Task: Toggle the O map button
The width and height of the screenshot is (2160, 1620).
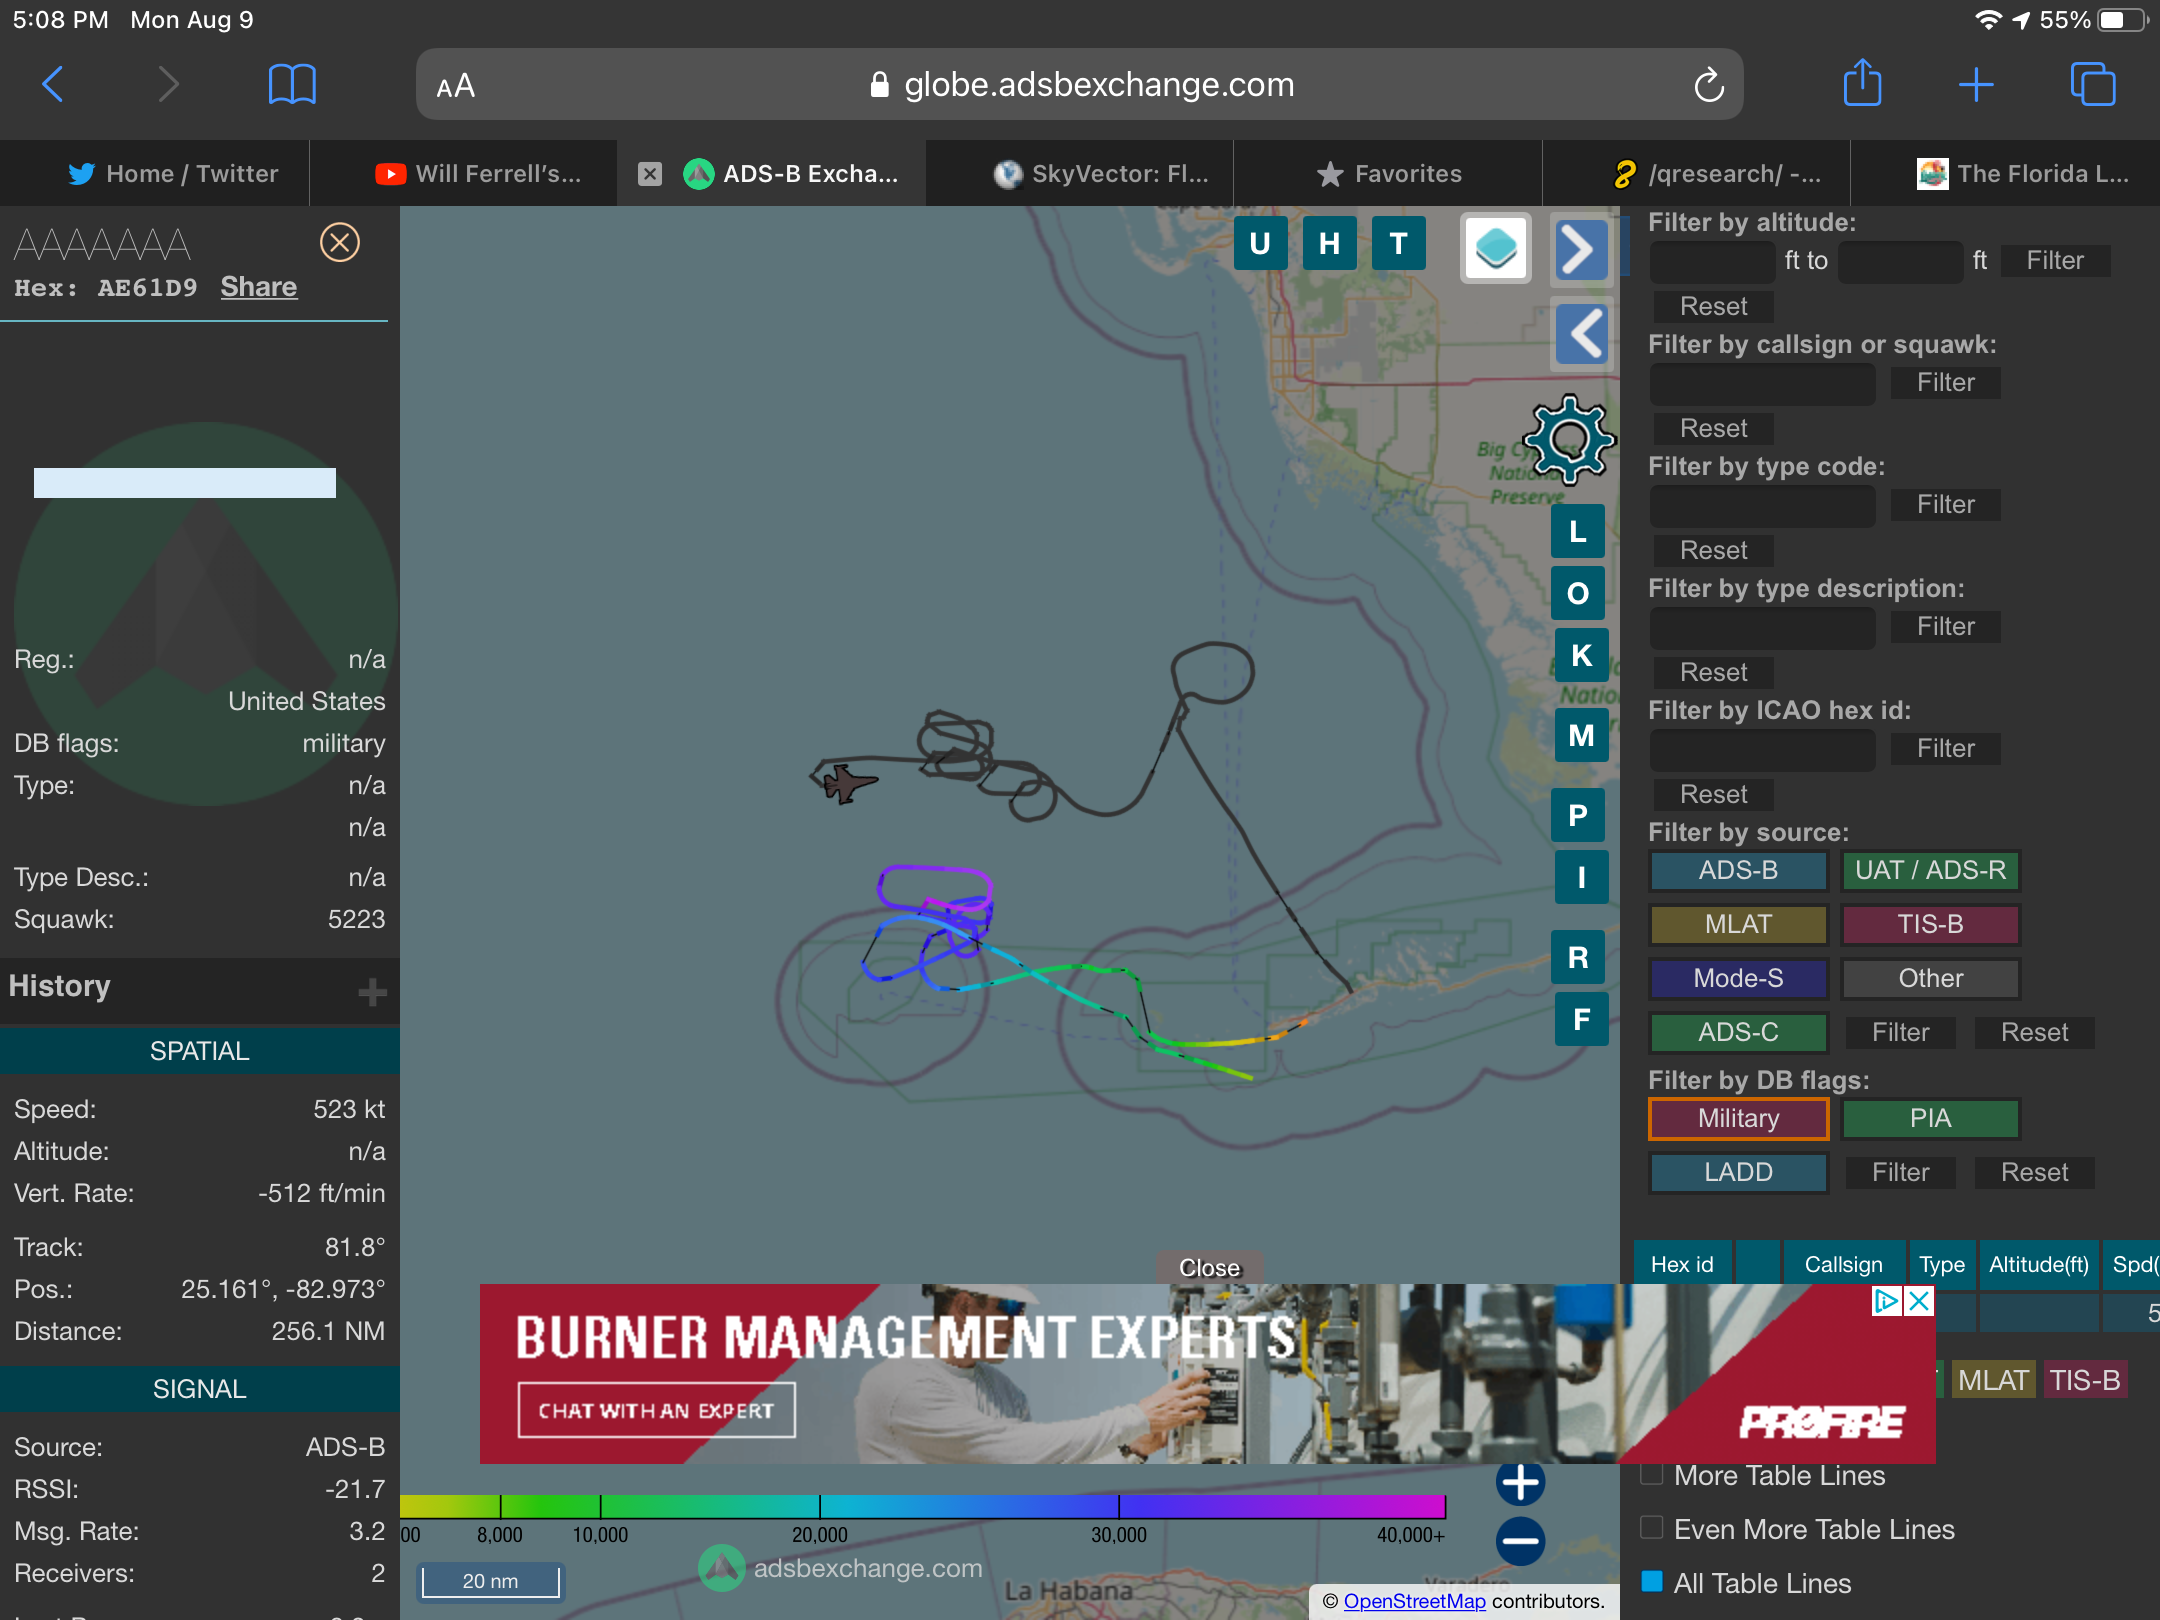Action: point(1578,593)
